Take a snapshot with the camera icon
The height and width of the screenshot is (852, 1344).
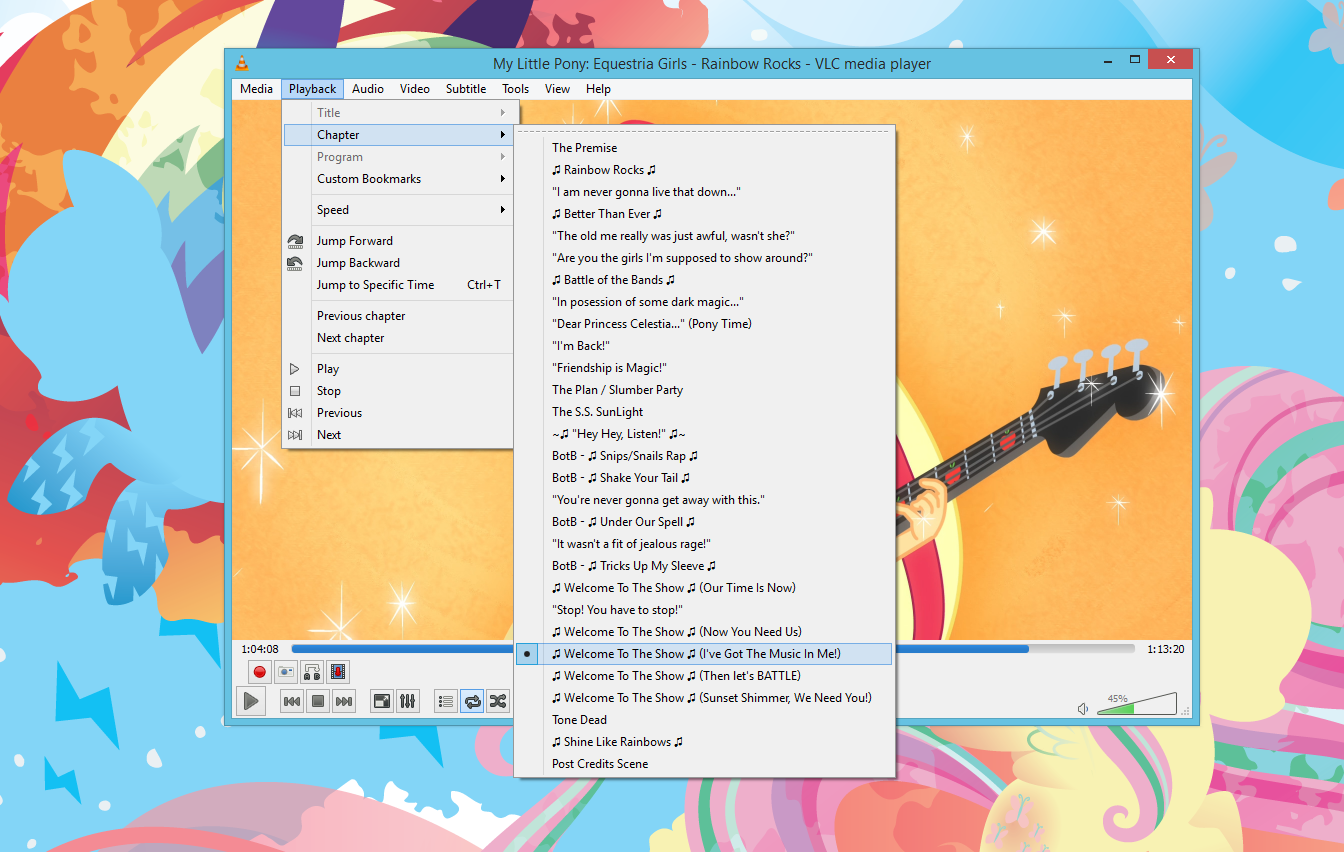[x=286, y=672]
